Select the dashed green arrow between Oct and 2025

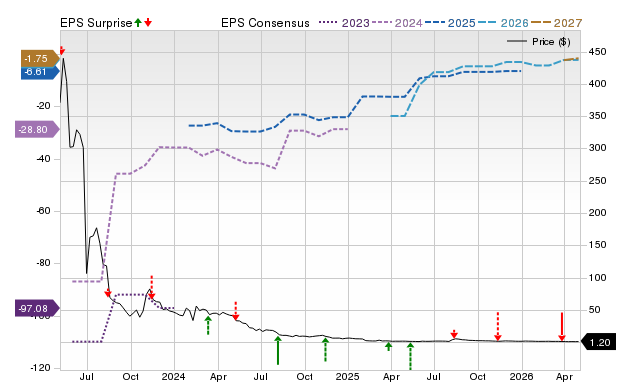pos(325,349)
